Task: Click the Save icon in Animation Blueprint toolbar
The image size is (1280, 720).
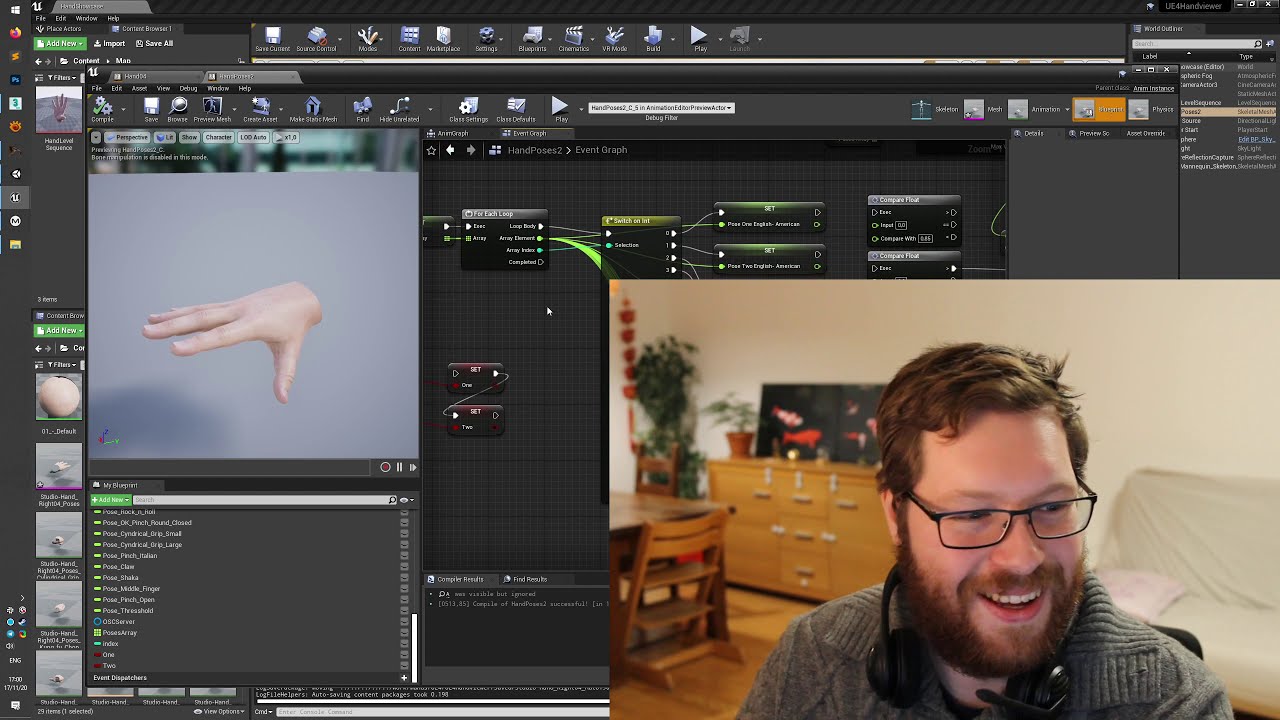Action: point(151,109)
